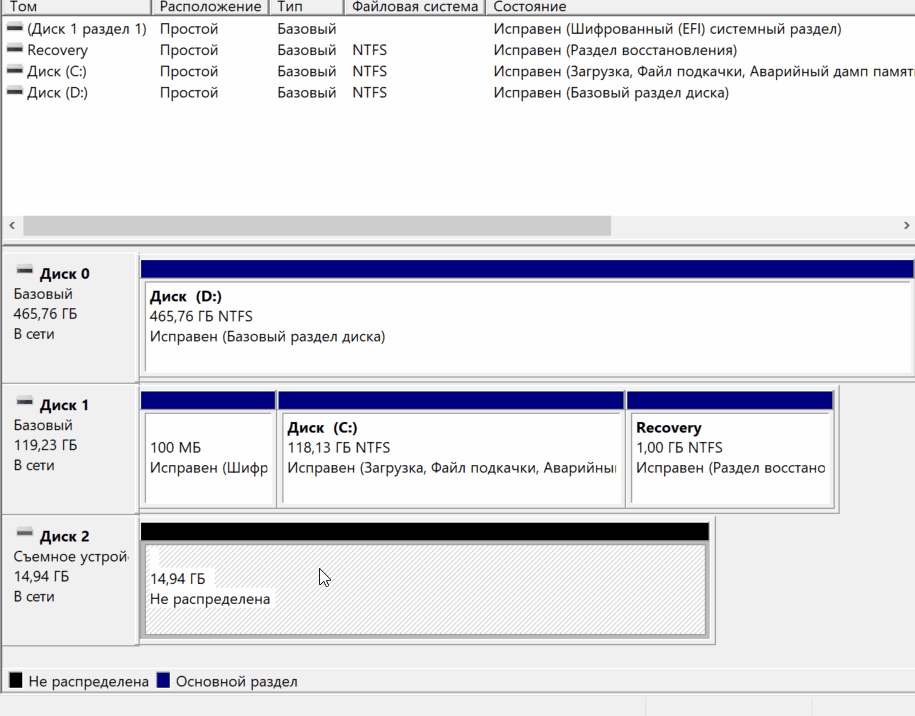Click the blue Основной раздел legend swatch

(163, 681)
